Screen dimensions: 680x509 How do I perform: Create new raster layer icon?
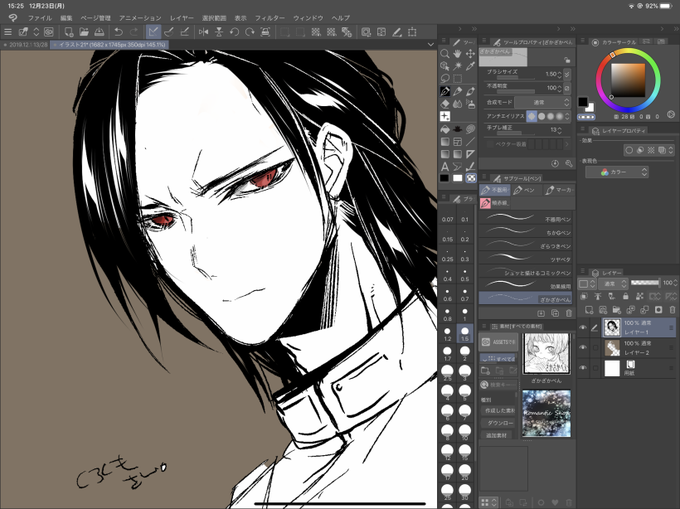click(588, 310)
